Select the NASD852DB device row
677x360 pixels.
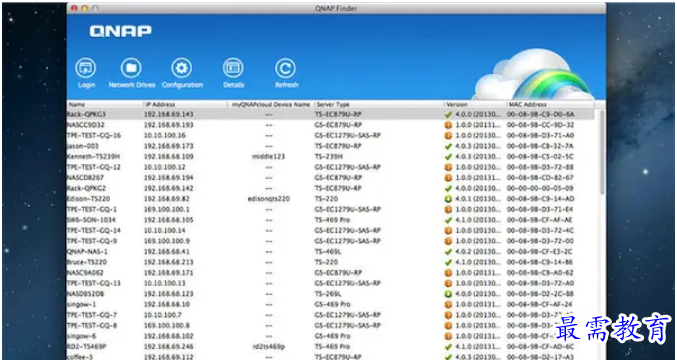[331, 294]
